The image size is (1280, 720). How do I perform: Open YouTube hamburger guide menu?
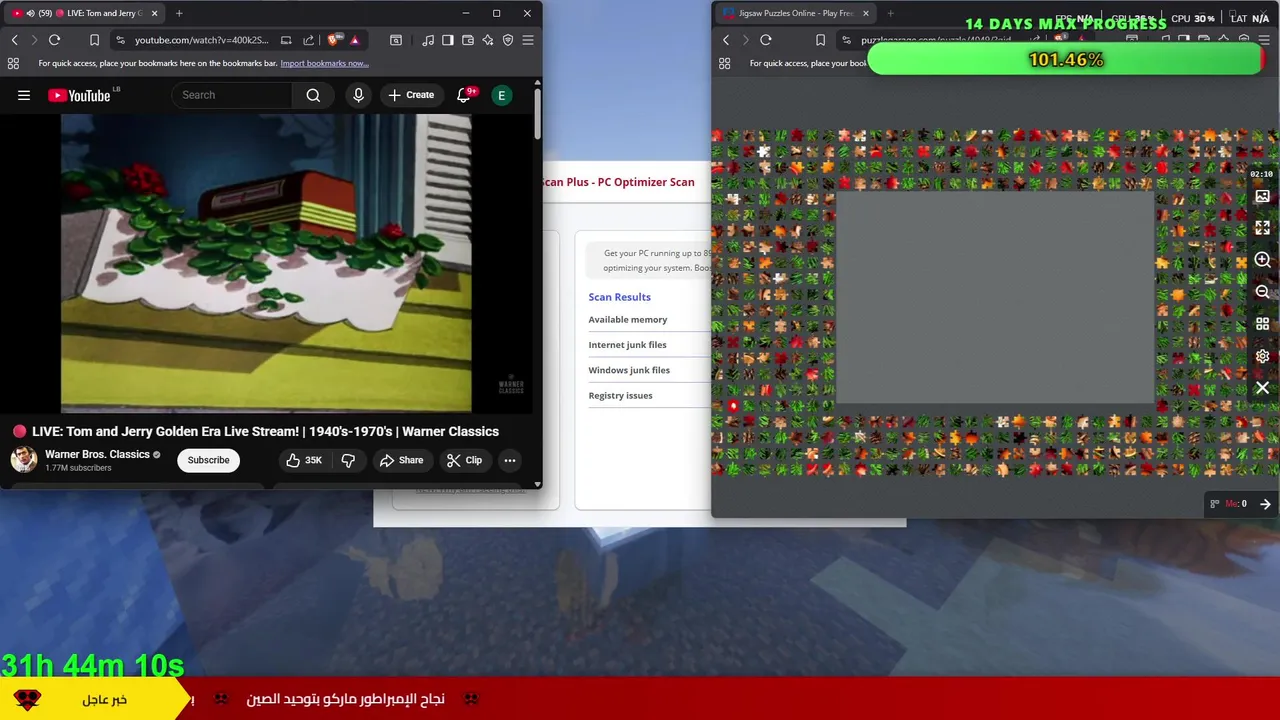24,95
